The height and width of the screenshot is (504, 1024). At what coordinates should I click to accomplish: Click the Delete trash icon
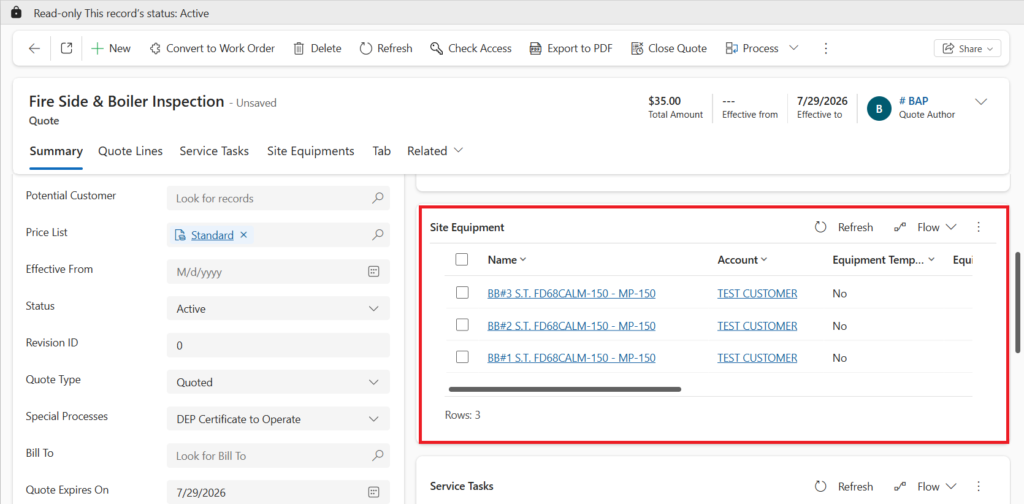coord(298,48)
